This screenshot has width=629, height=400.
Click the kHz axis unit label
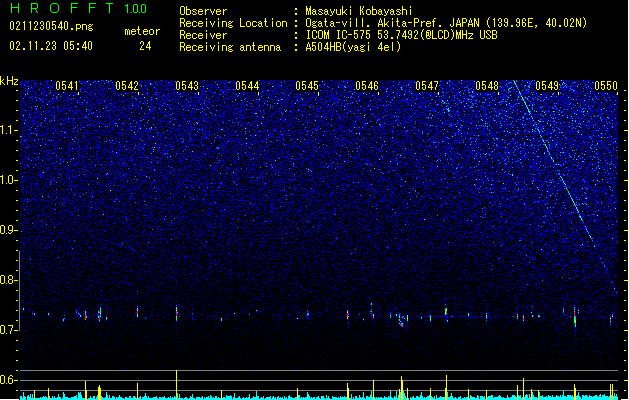point(9,81)
